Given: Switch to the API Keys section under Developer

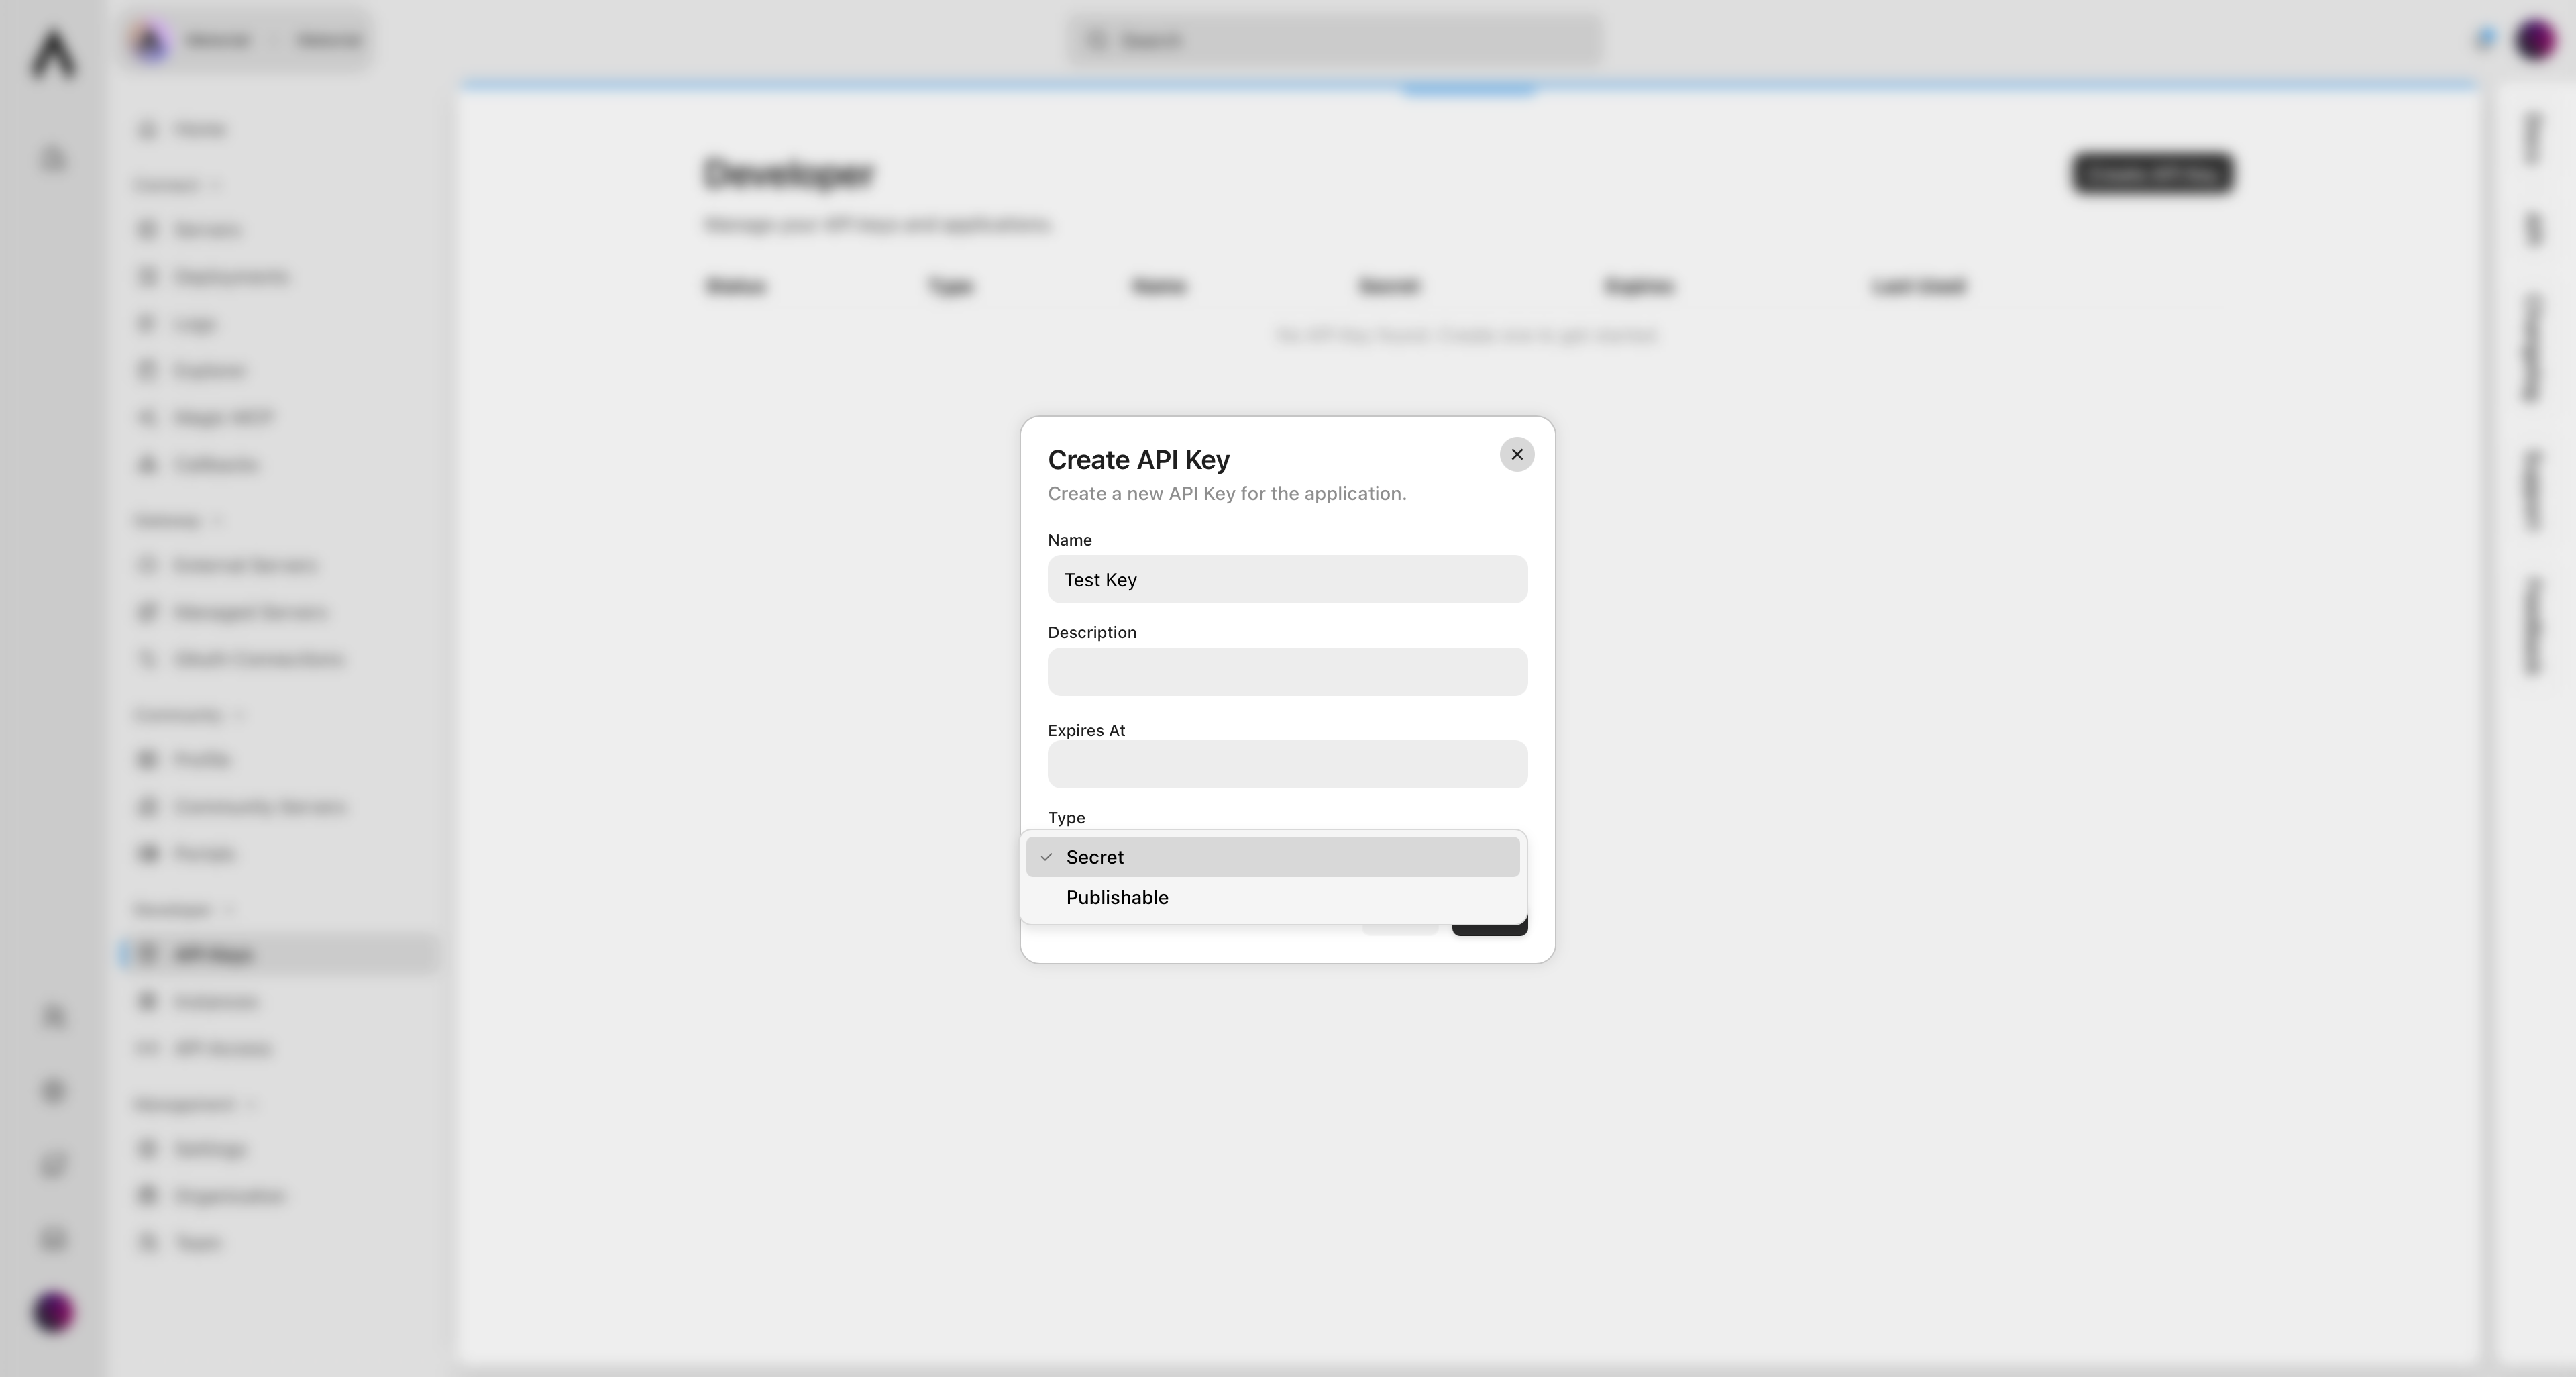Looking at the screenshot, I should [x=213, y=954].
